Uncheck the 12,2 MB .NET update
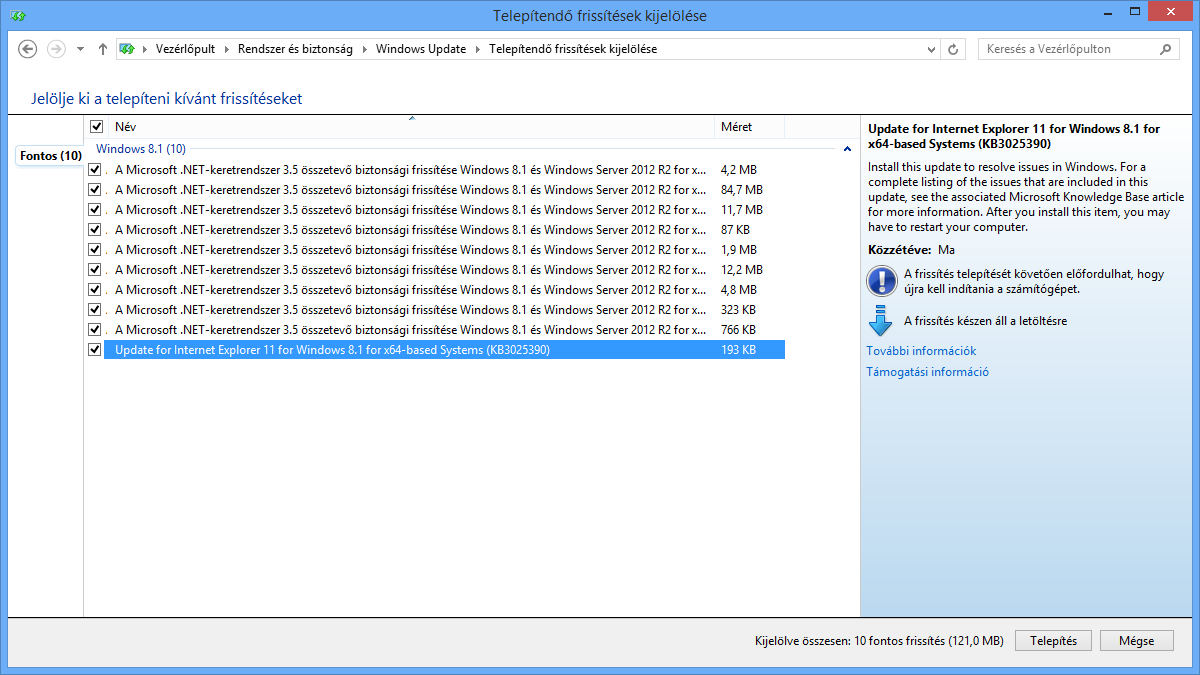Viewport: 1200px width, 675px height. pos(95,270)
